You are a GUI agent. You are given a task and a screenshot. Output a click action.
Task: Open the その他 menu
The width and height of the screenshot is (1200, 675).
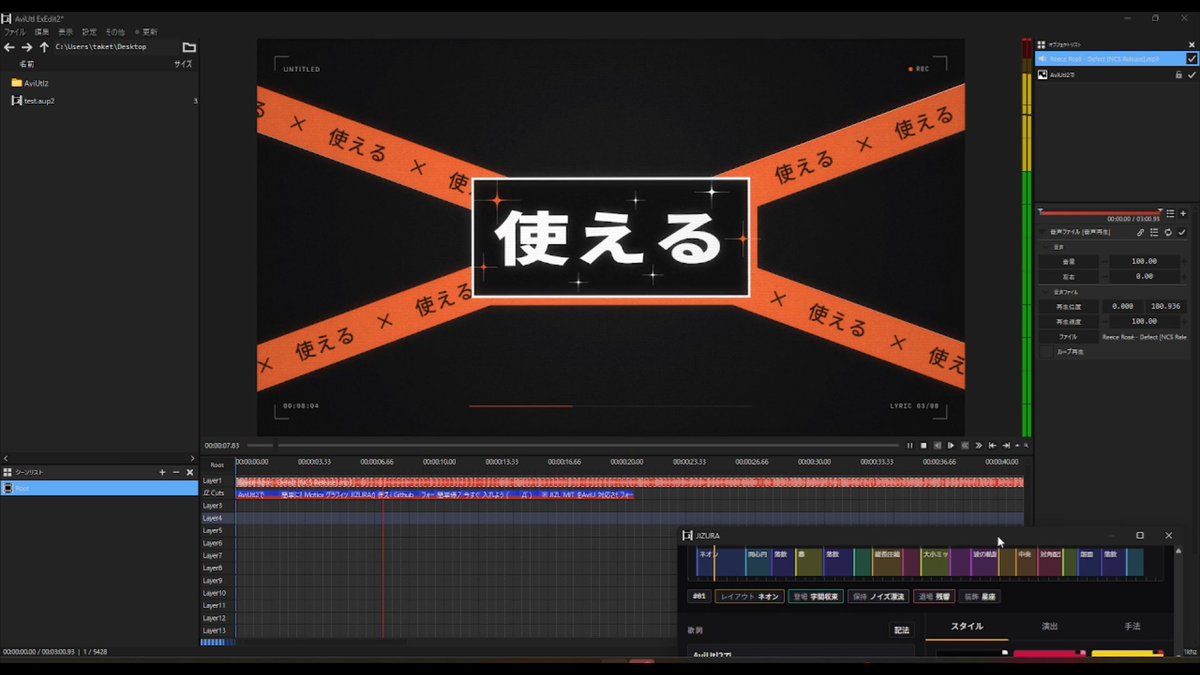click(115, 32)
